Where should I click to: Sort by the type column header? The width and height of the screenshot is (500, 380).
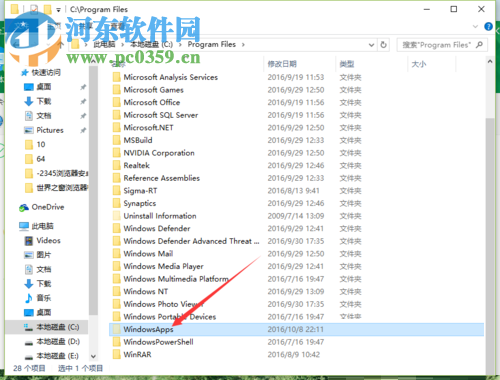pyautogui.click(x=347, y=64)
